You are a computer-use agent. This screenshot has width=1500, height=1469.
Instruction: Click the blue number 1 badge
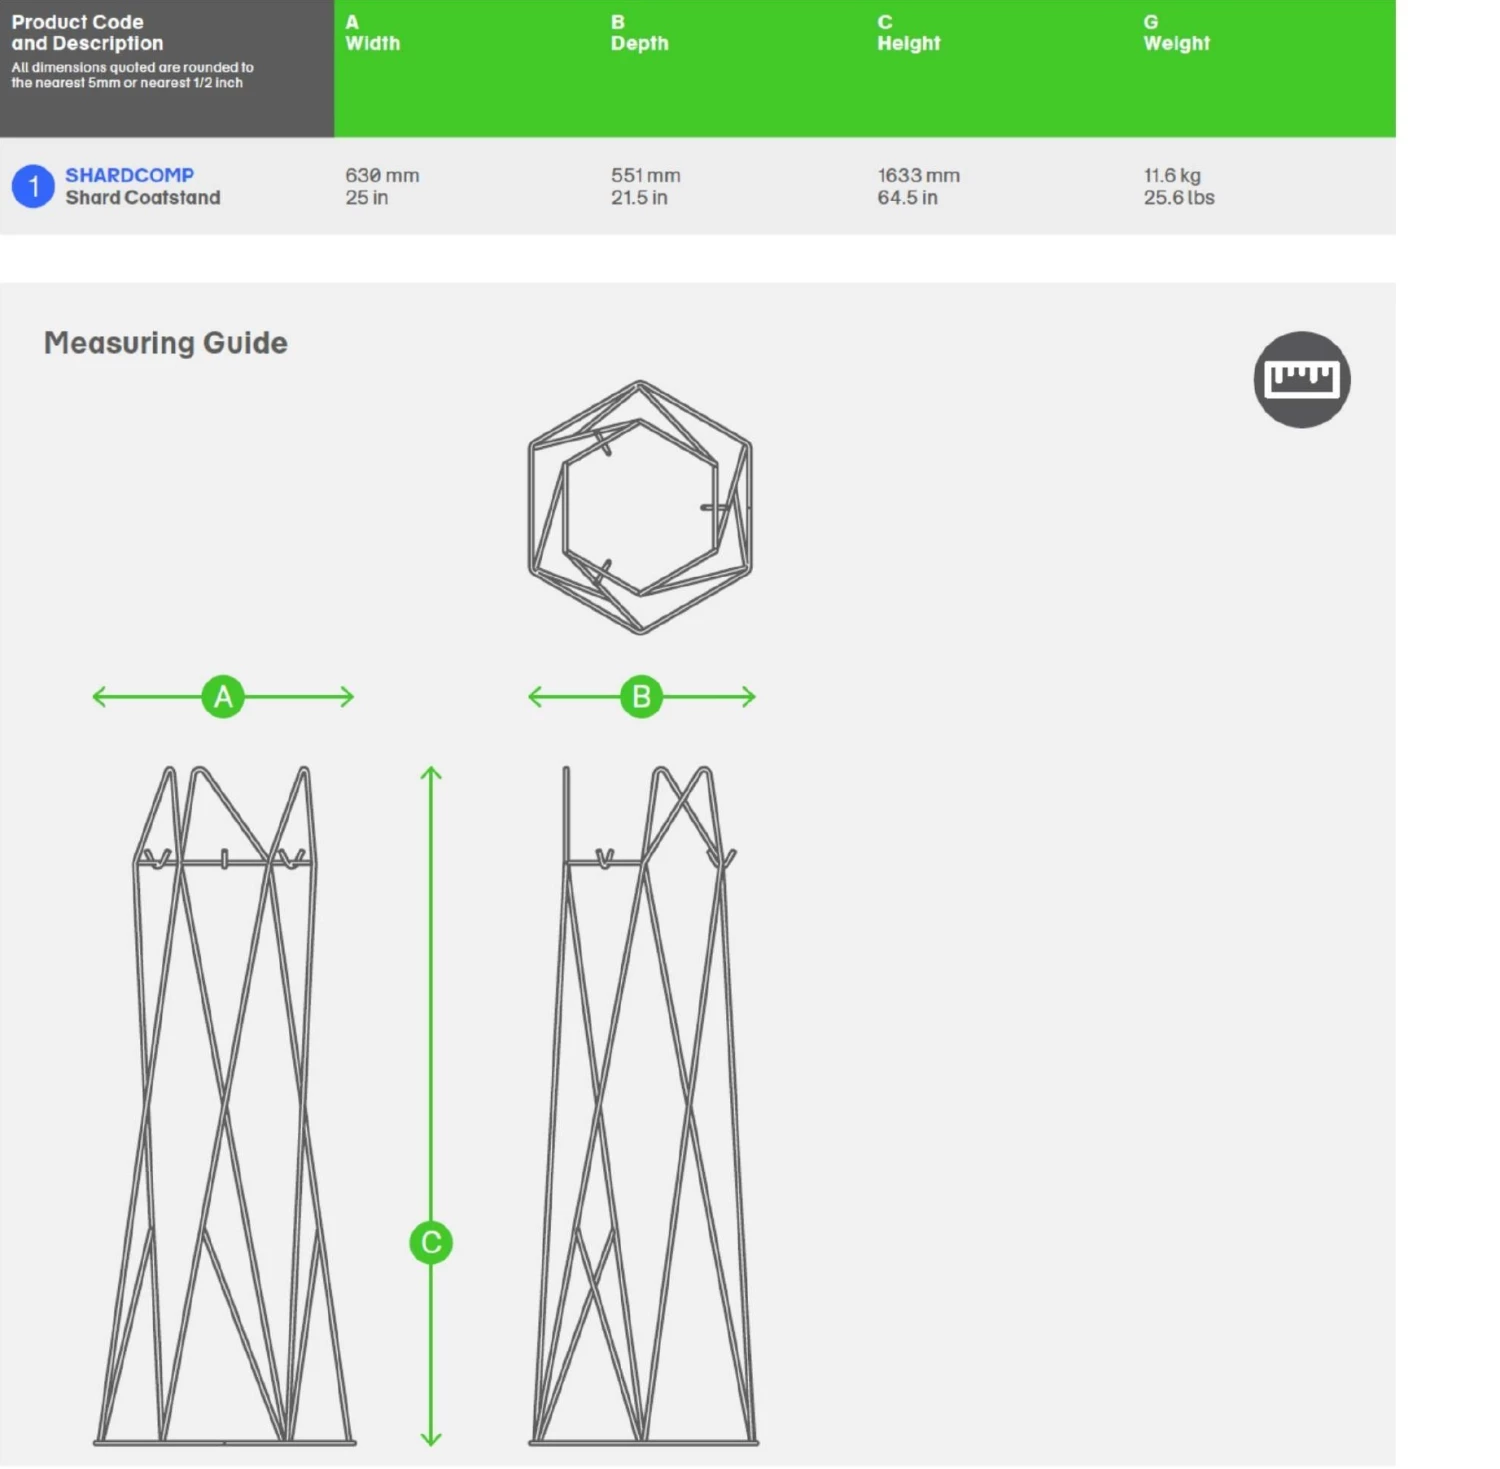(x=33, y=187)
